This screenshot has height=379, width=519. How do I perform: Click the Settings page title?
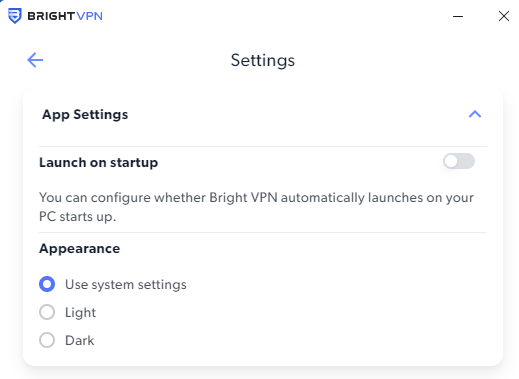tap(263, 61)
